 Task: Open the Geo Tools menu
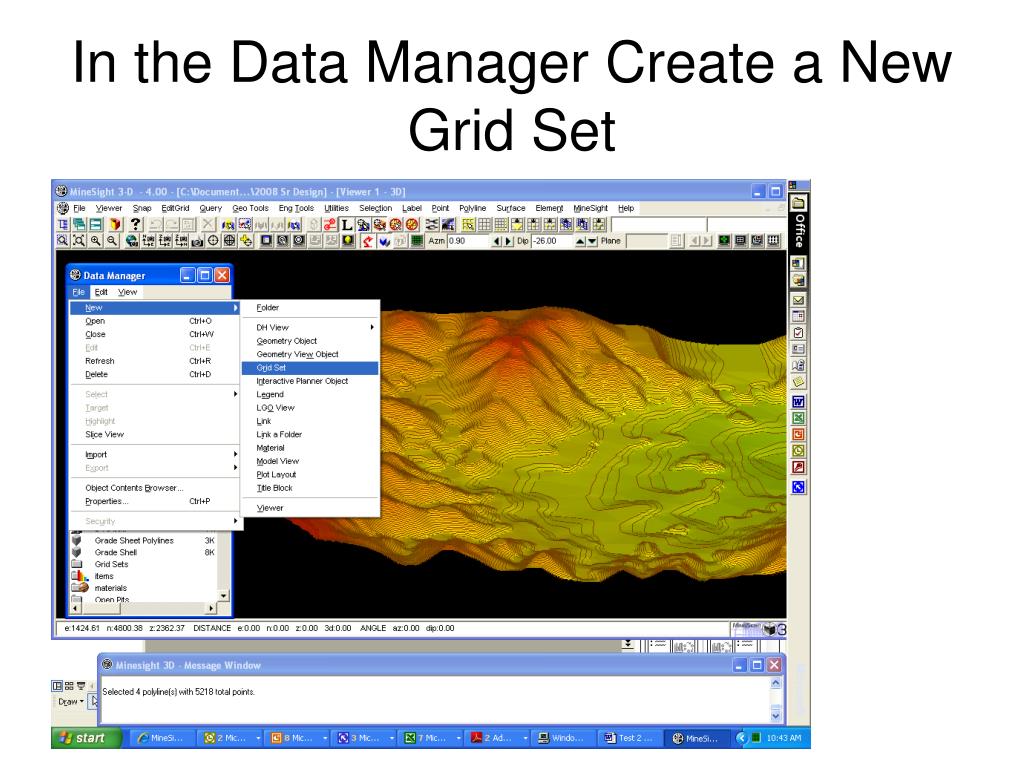[250, 208]
